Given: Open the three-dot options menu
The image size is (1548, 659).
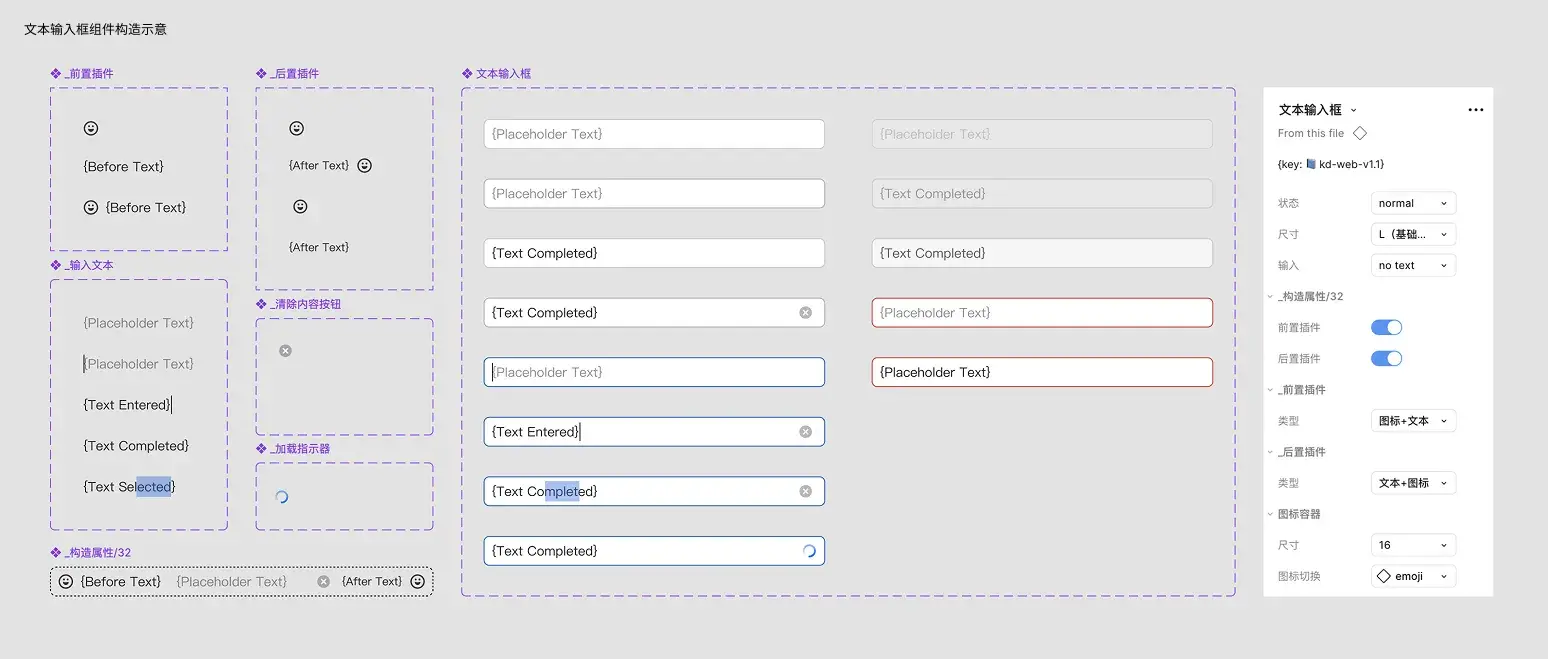Looking at the screenshot, I should coord(1476,110).
